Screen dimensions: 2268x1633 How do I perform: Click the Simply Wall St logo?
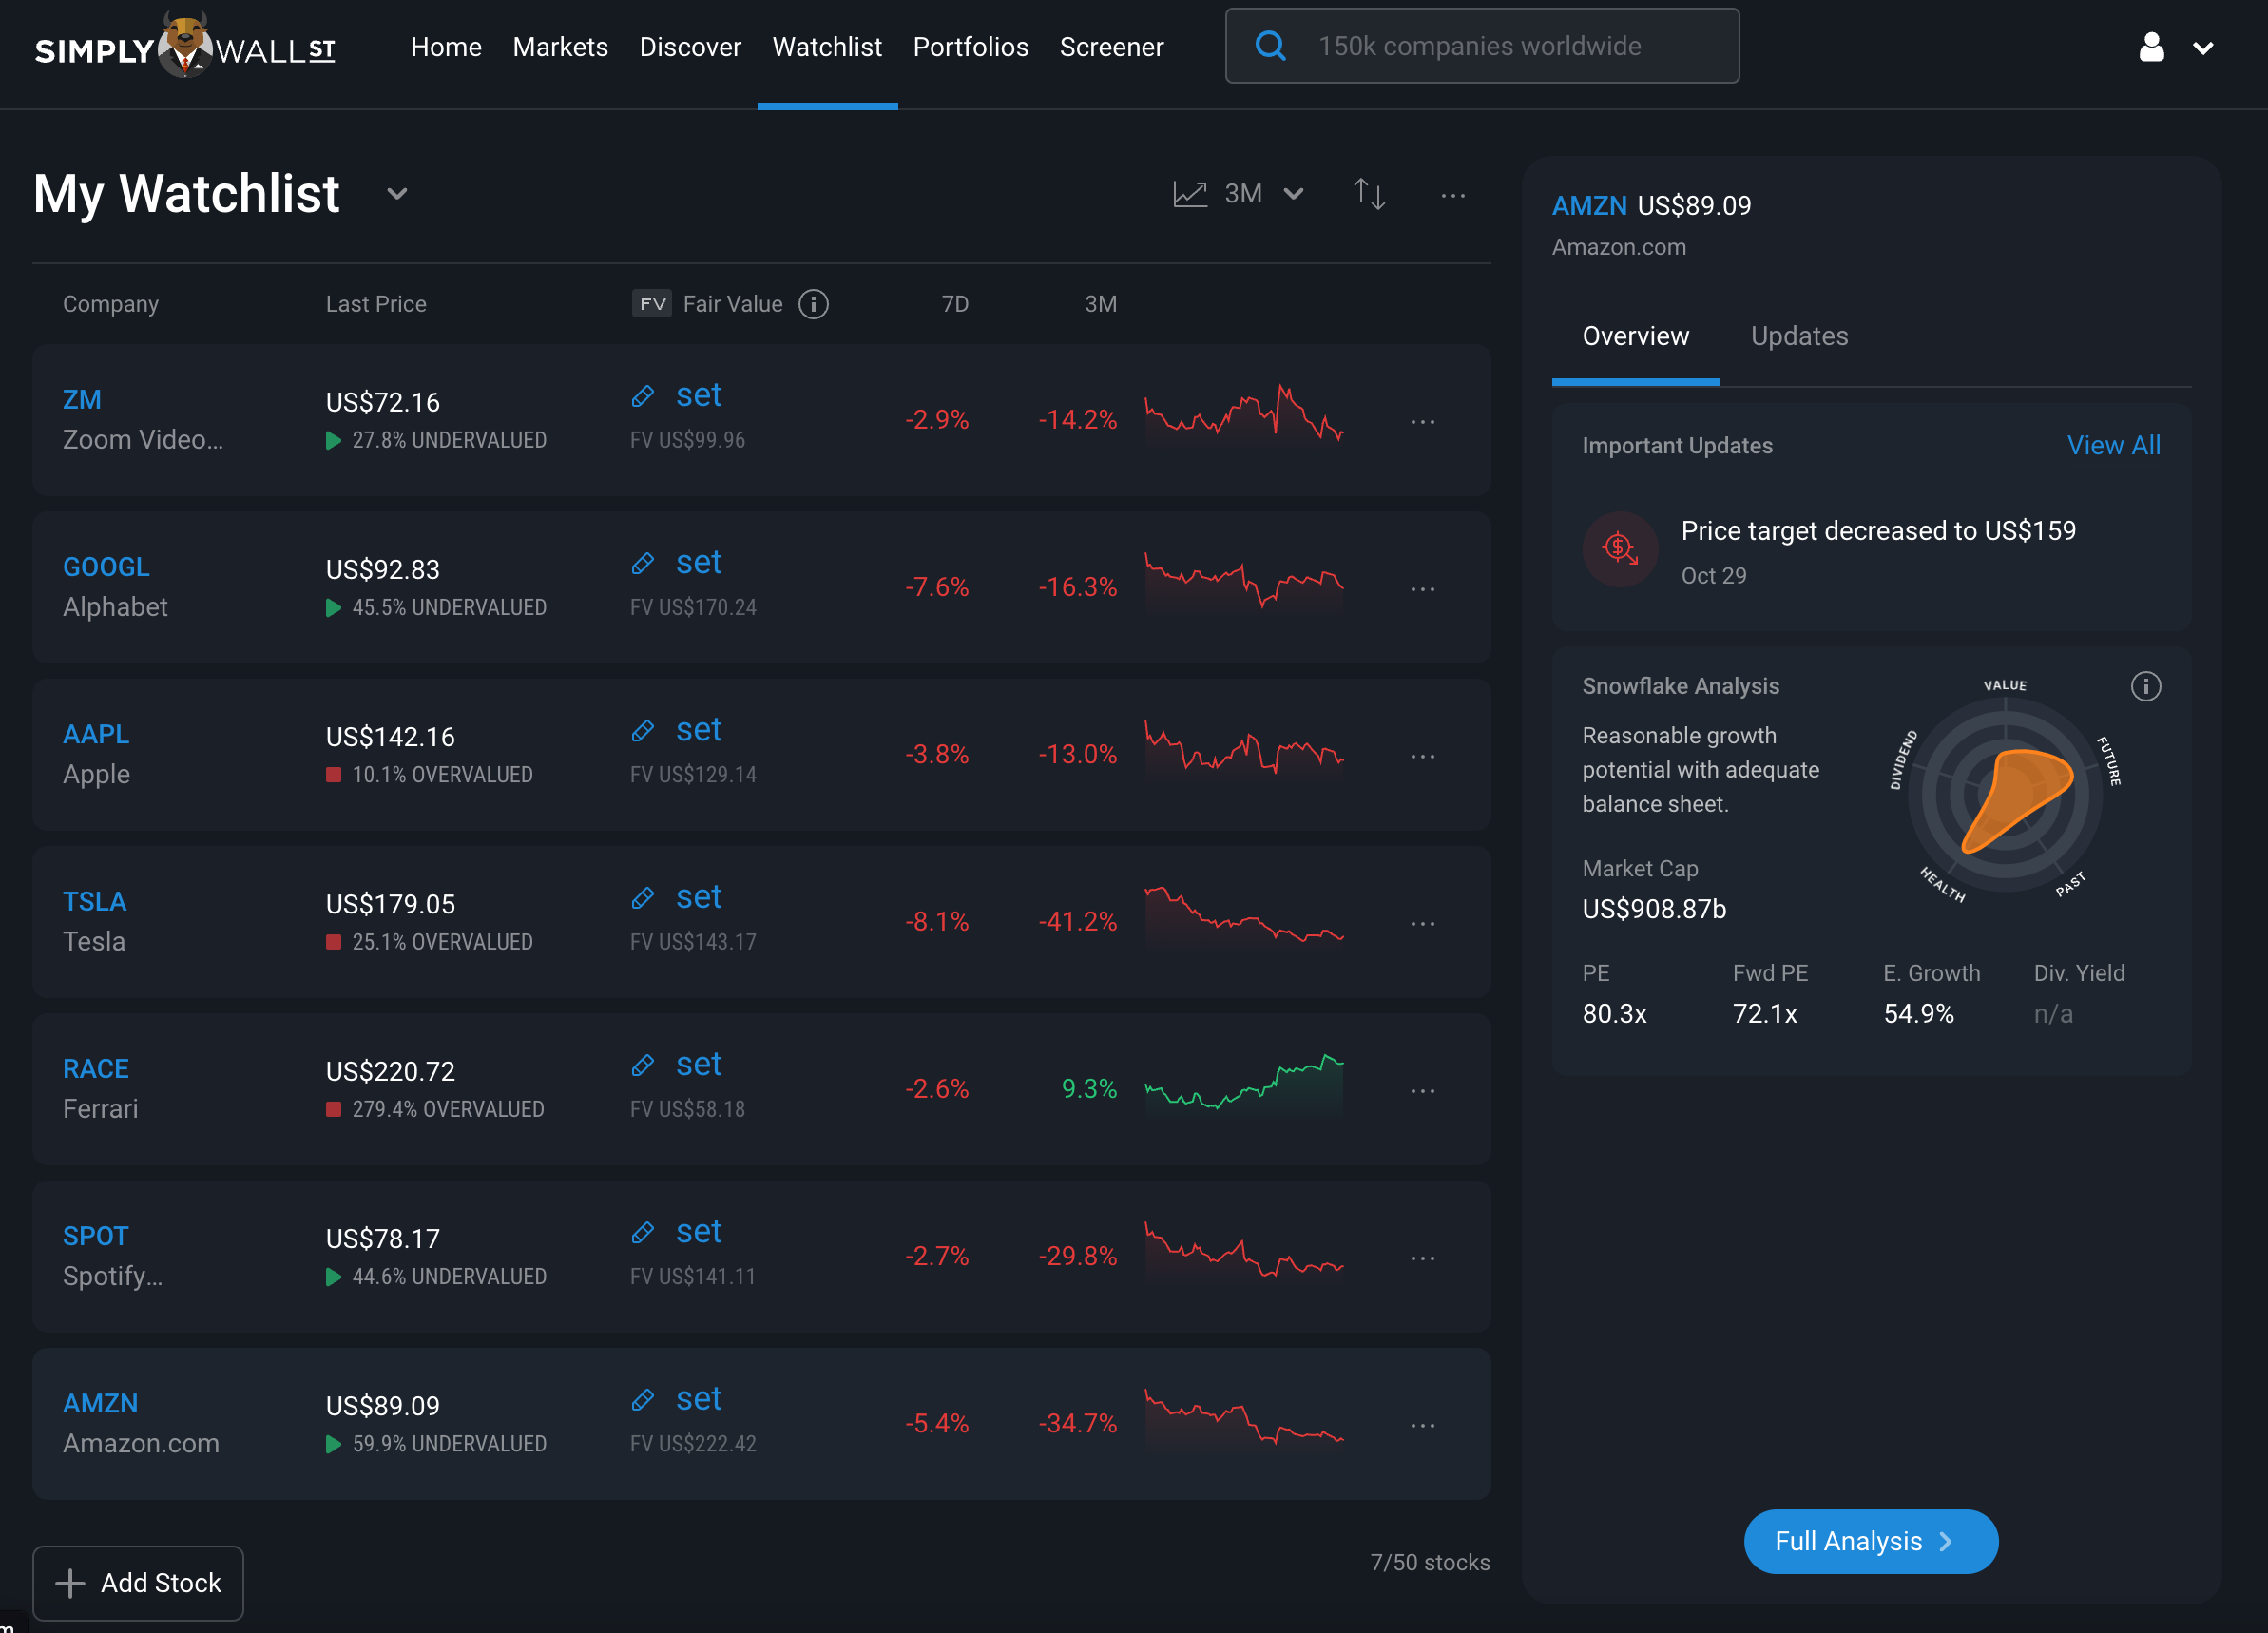[185, 47]
